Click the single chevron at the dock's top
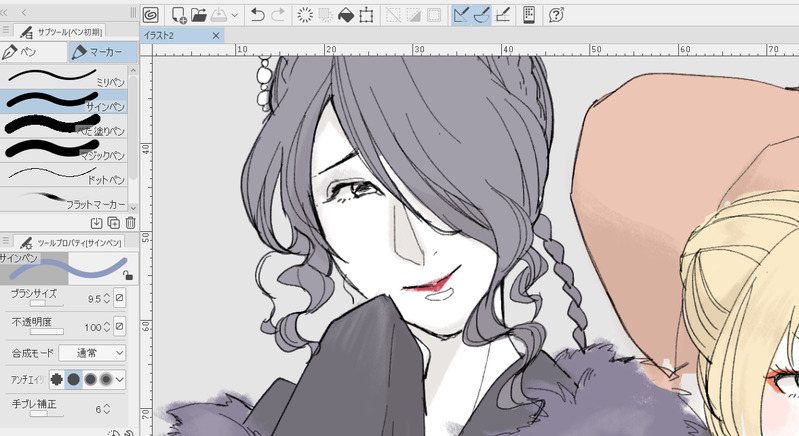This screenshot has height=436, width=799. coord(24,12)
